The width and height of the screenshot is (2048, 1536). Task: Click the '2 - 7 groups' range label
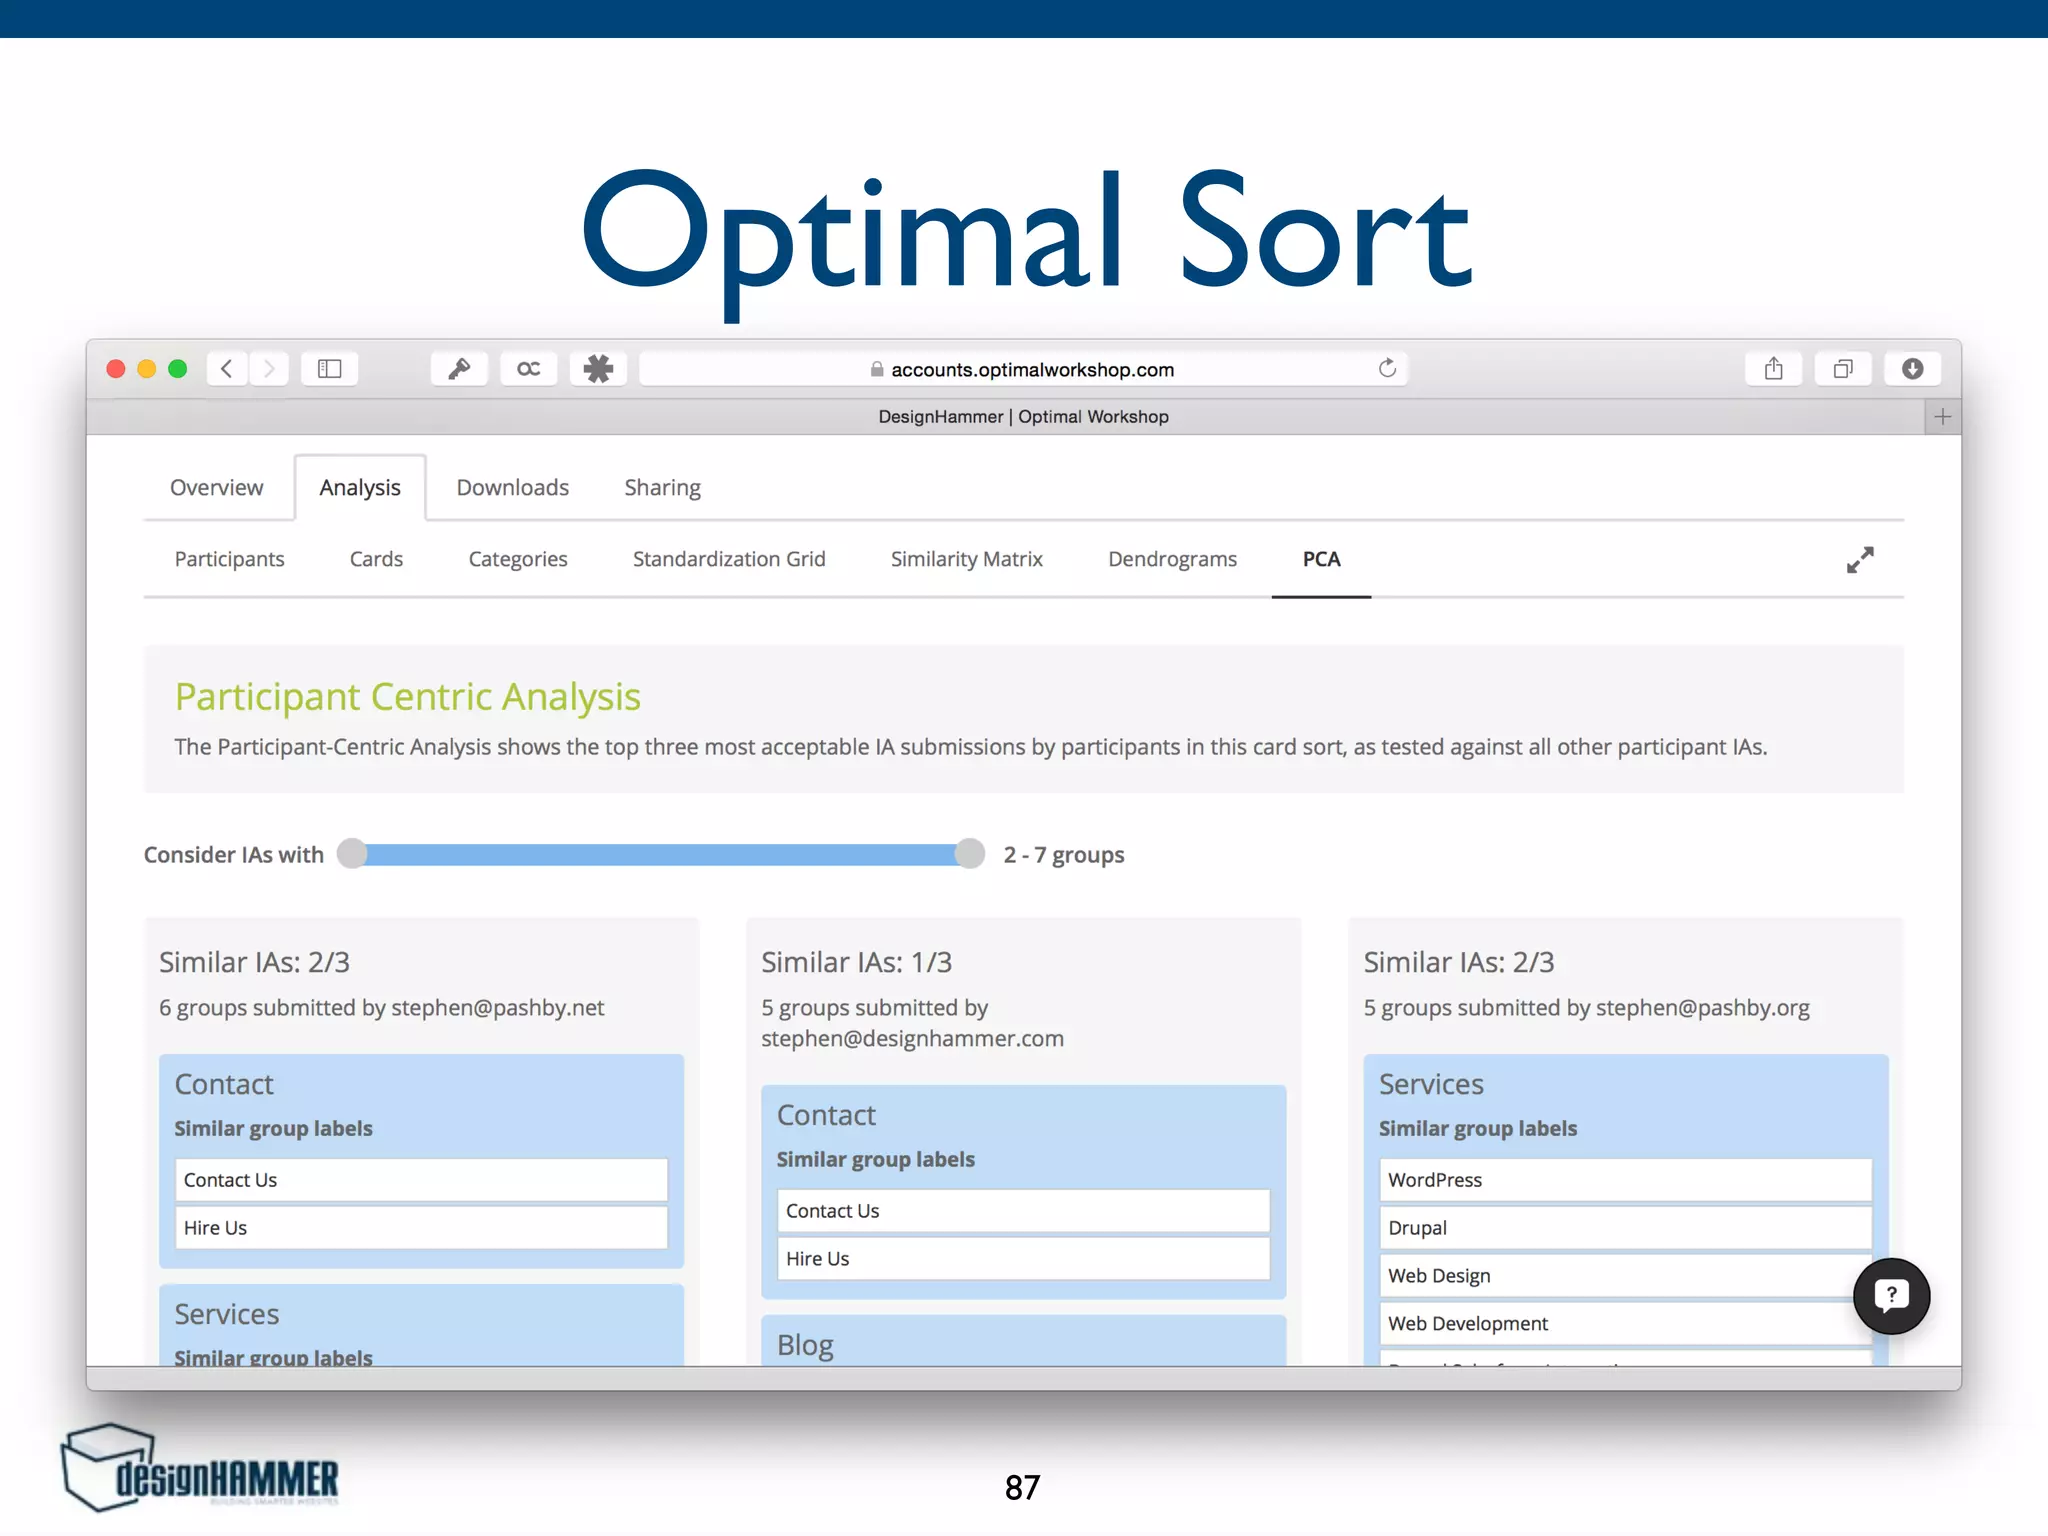pos(1064,855)
